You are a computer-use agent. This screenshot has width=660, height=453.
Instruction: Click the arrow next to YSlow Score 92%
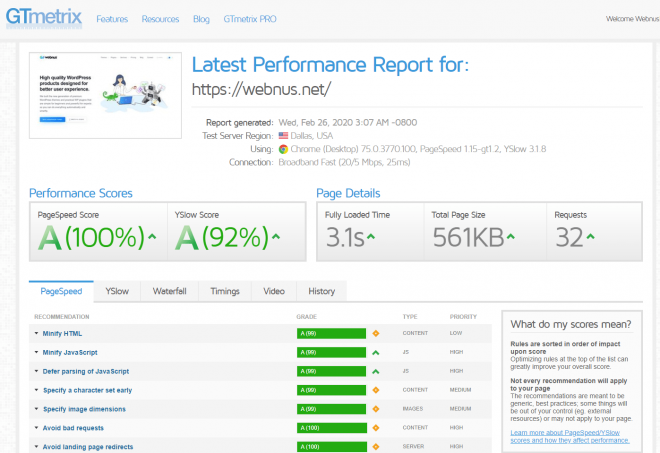(x=276, y=237)
